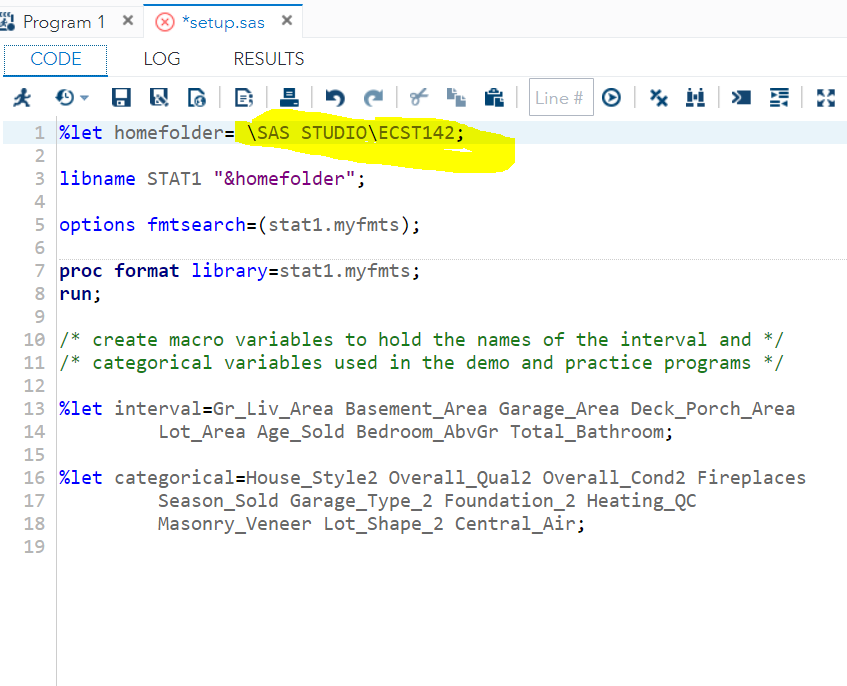
Task: Copy the selected code
Action: coord(456,98)
